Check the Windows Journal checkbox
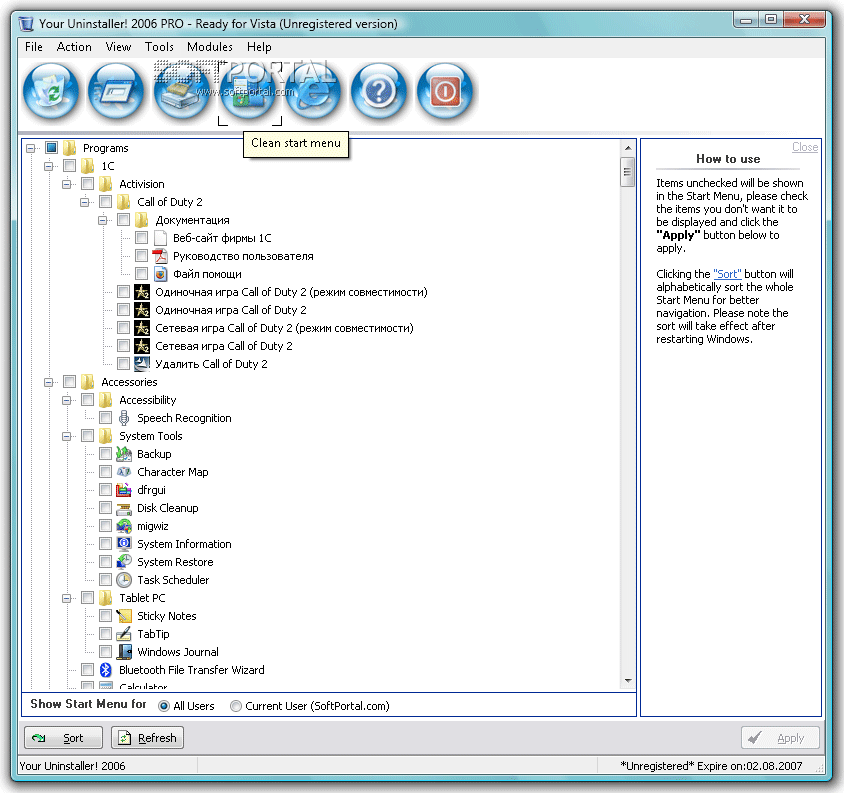The height and width of the screenshot is (793, 844). tap(106, 652)
